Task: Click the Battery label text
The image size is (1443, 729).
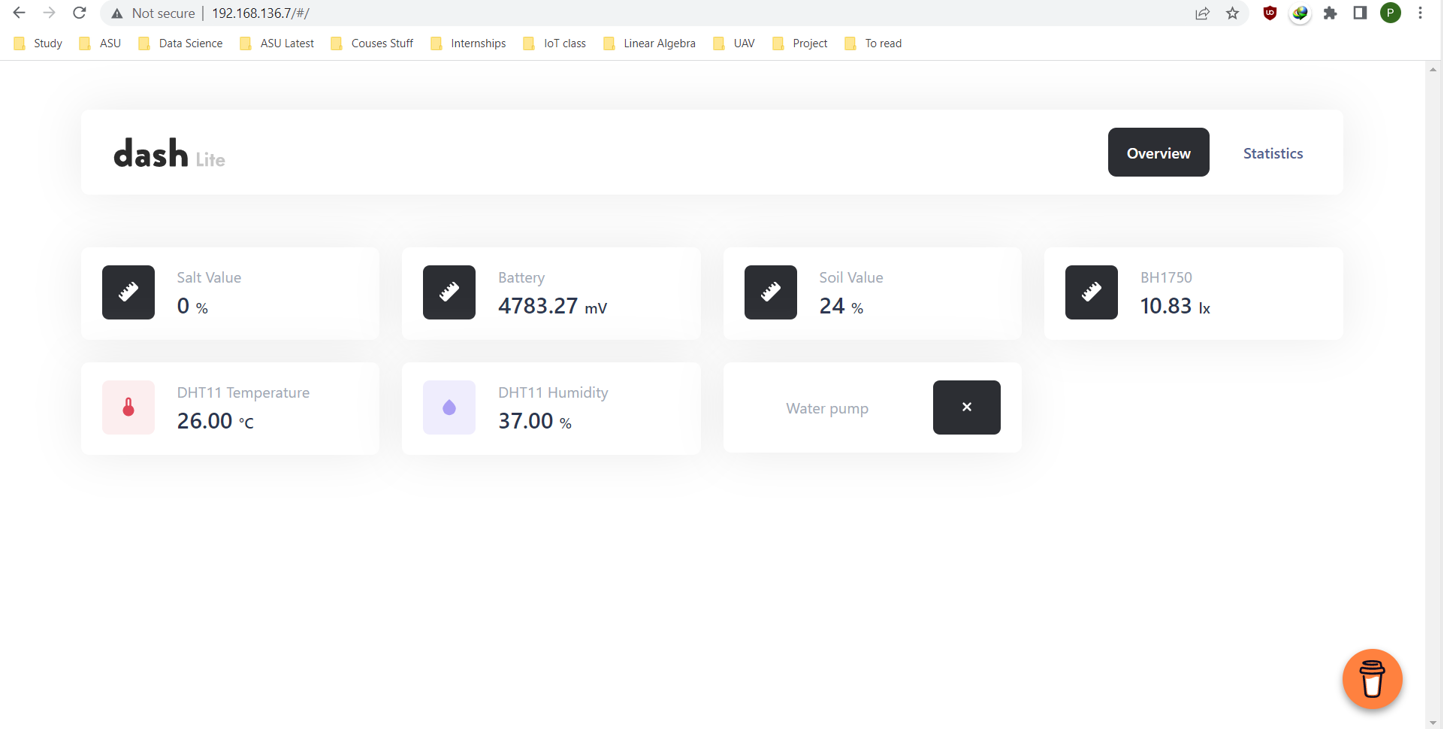Action: click(x=521, y=278)
